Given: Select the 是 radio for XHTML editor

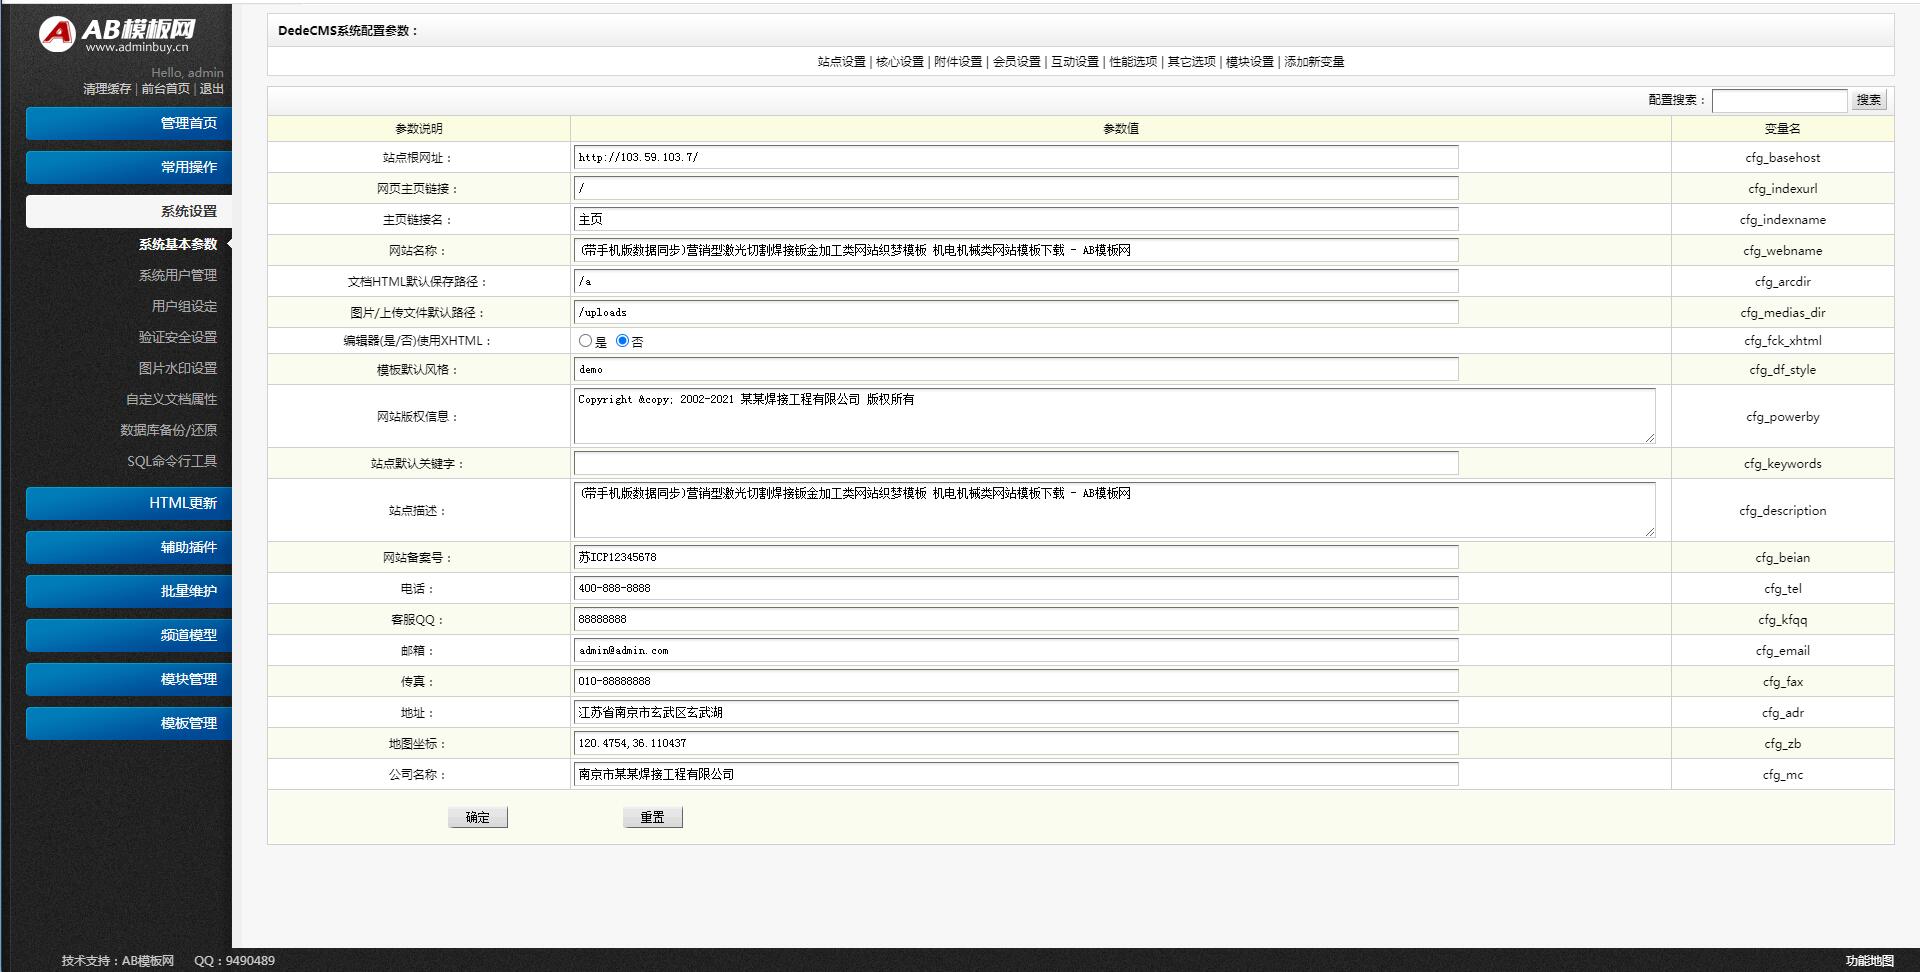Looking at the screenshot, I should (585, 341).
